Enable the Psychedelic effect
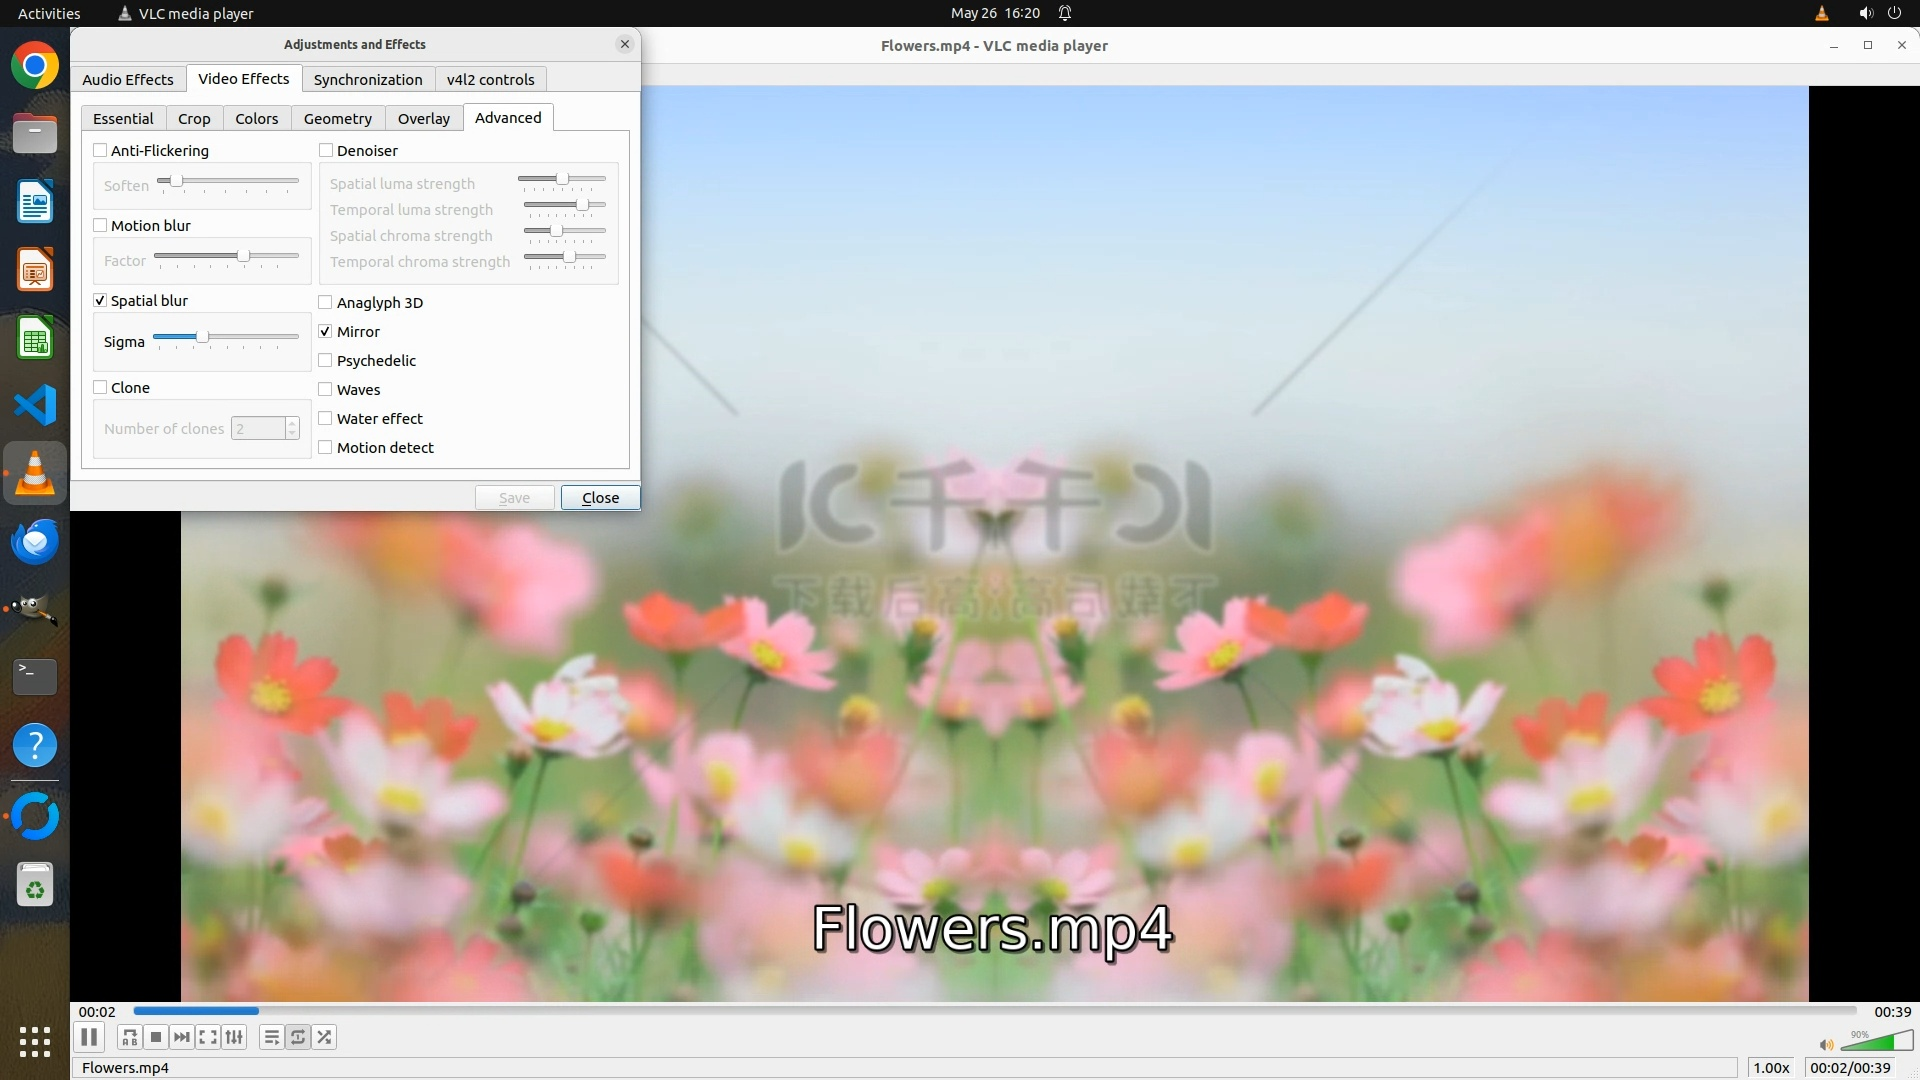The height and width of the screenshot is (1080, 1920). (x=326, y=361)
